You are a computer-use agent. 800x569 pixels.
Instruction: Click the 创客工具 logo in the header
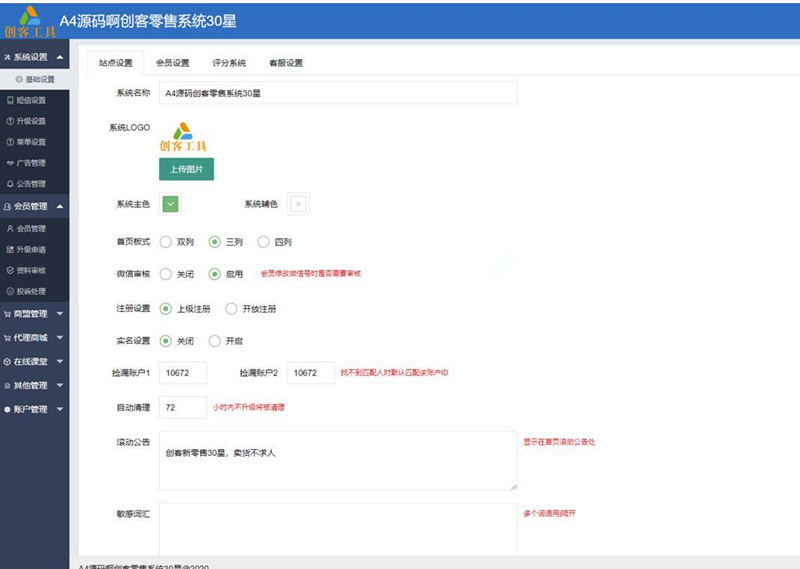[x=30, y=22]
